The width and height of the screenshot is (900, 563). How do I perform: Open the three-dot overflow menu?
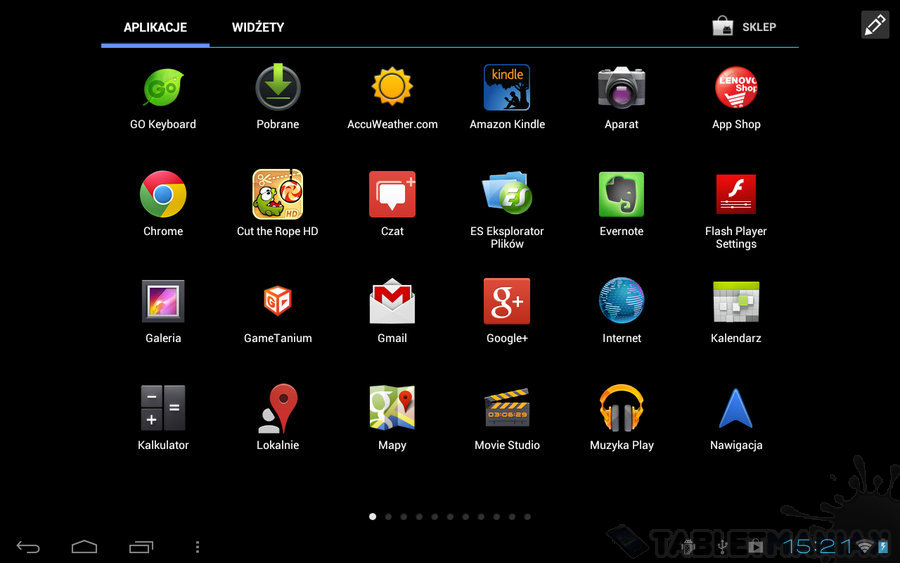tap(197, 547)
